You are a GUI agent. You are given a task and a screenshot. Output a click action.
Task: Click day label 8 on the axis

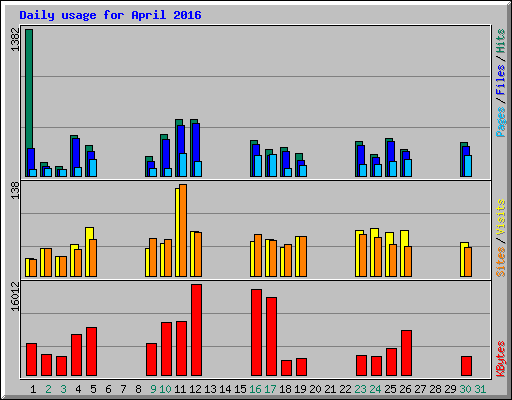[x=138, y=389]
